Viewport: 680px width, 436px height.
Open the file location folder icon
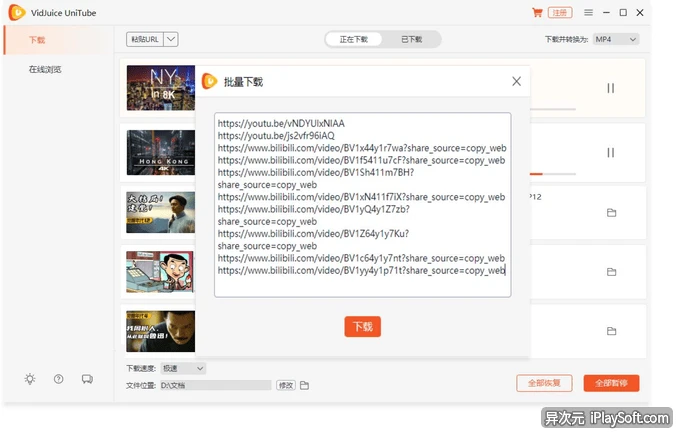click(305, 385)
